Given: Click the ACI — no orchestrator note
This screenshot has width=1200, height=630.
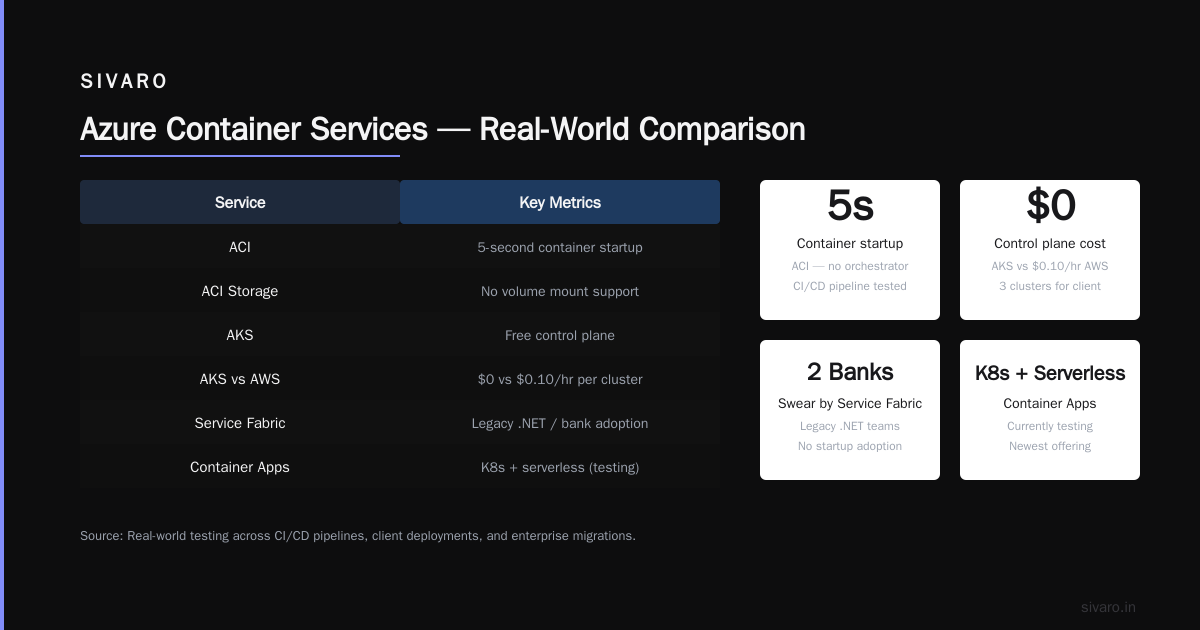Looking at the screenshot, I should coord(850,266).
